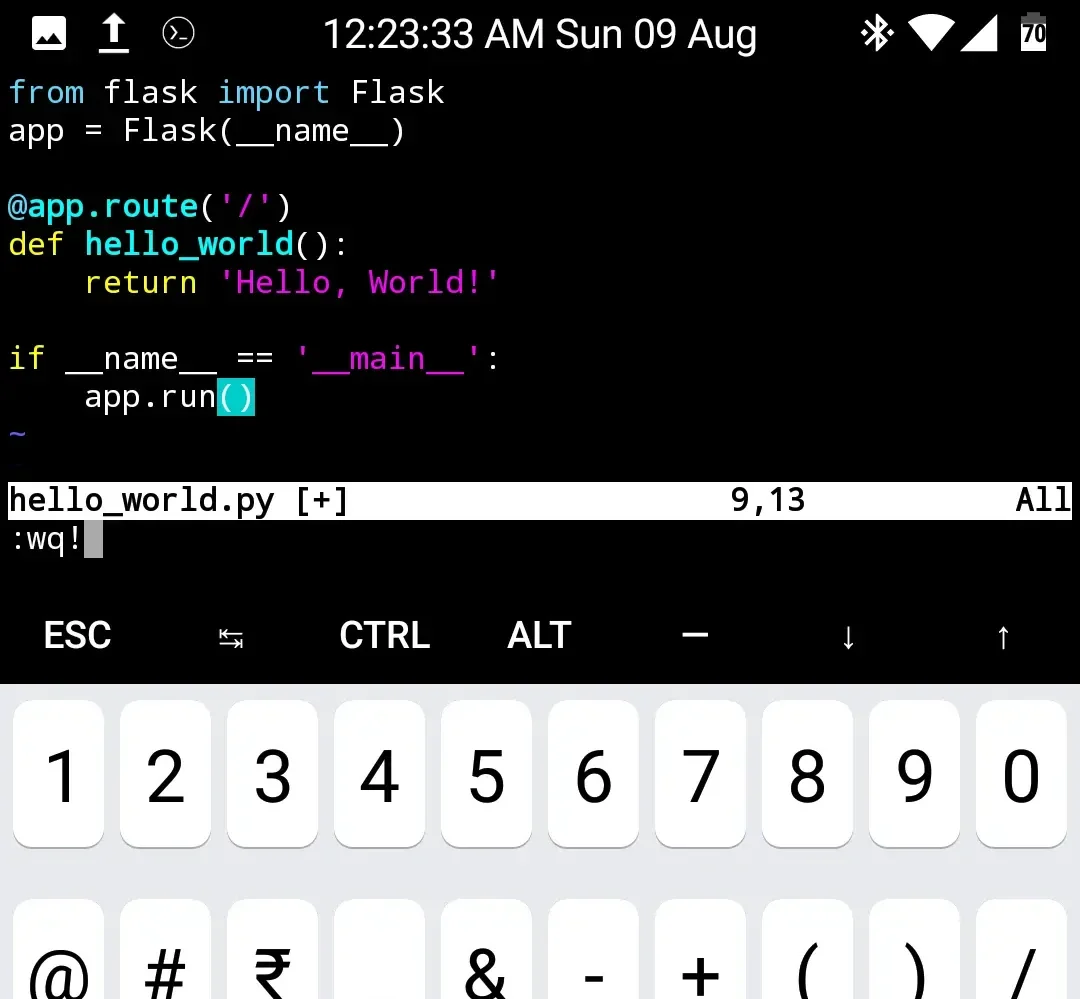Viewport: 1080px width, 999px height.
Task: Tap the Wi-Fi signal icon
Action: click(930, 33)
